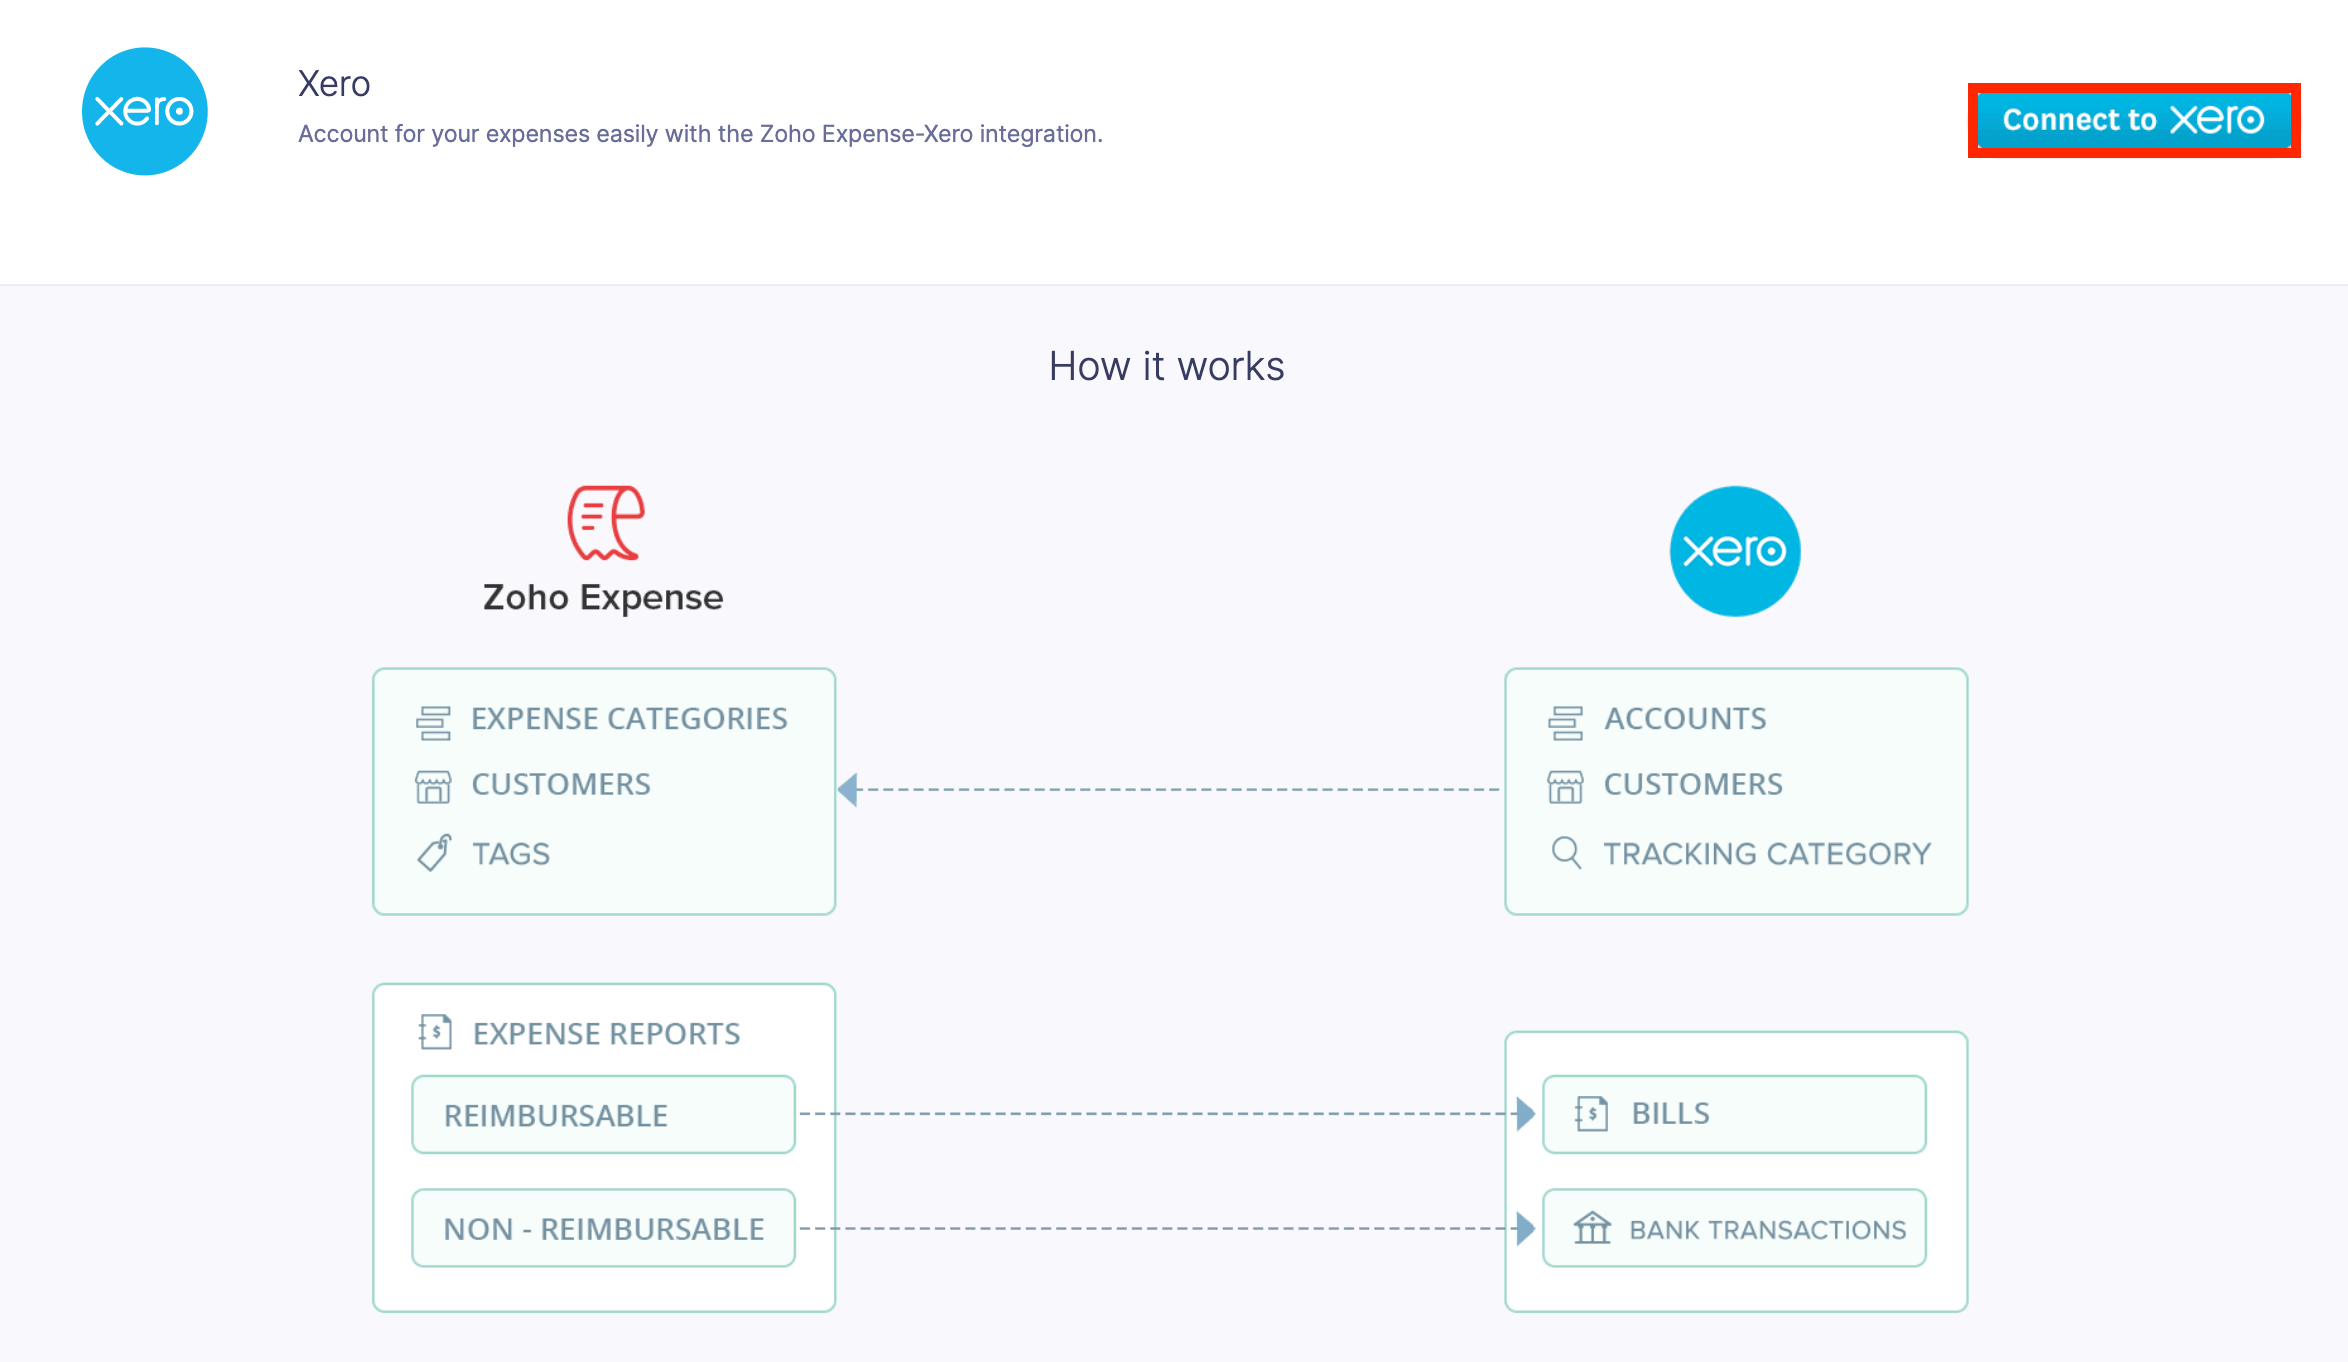
Task: Select the Customers icon under Xero
Action: (x=1567, y=785)
